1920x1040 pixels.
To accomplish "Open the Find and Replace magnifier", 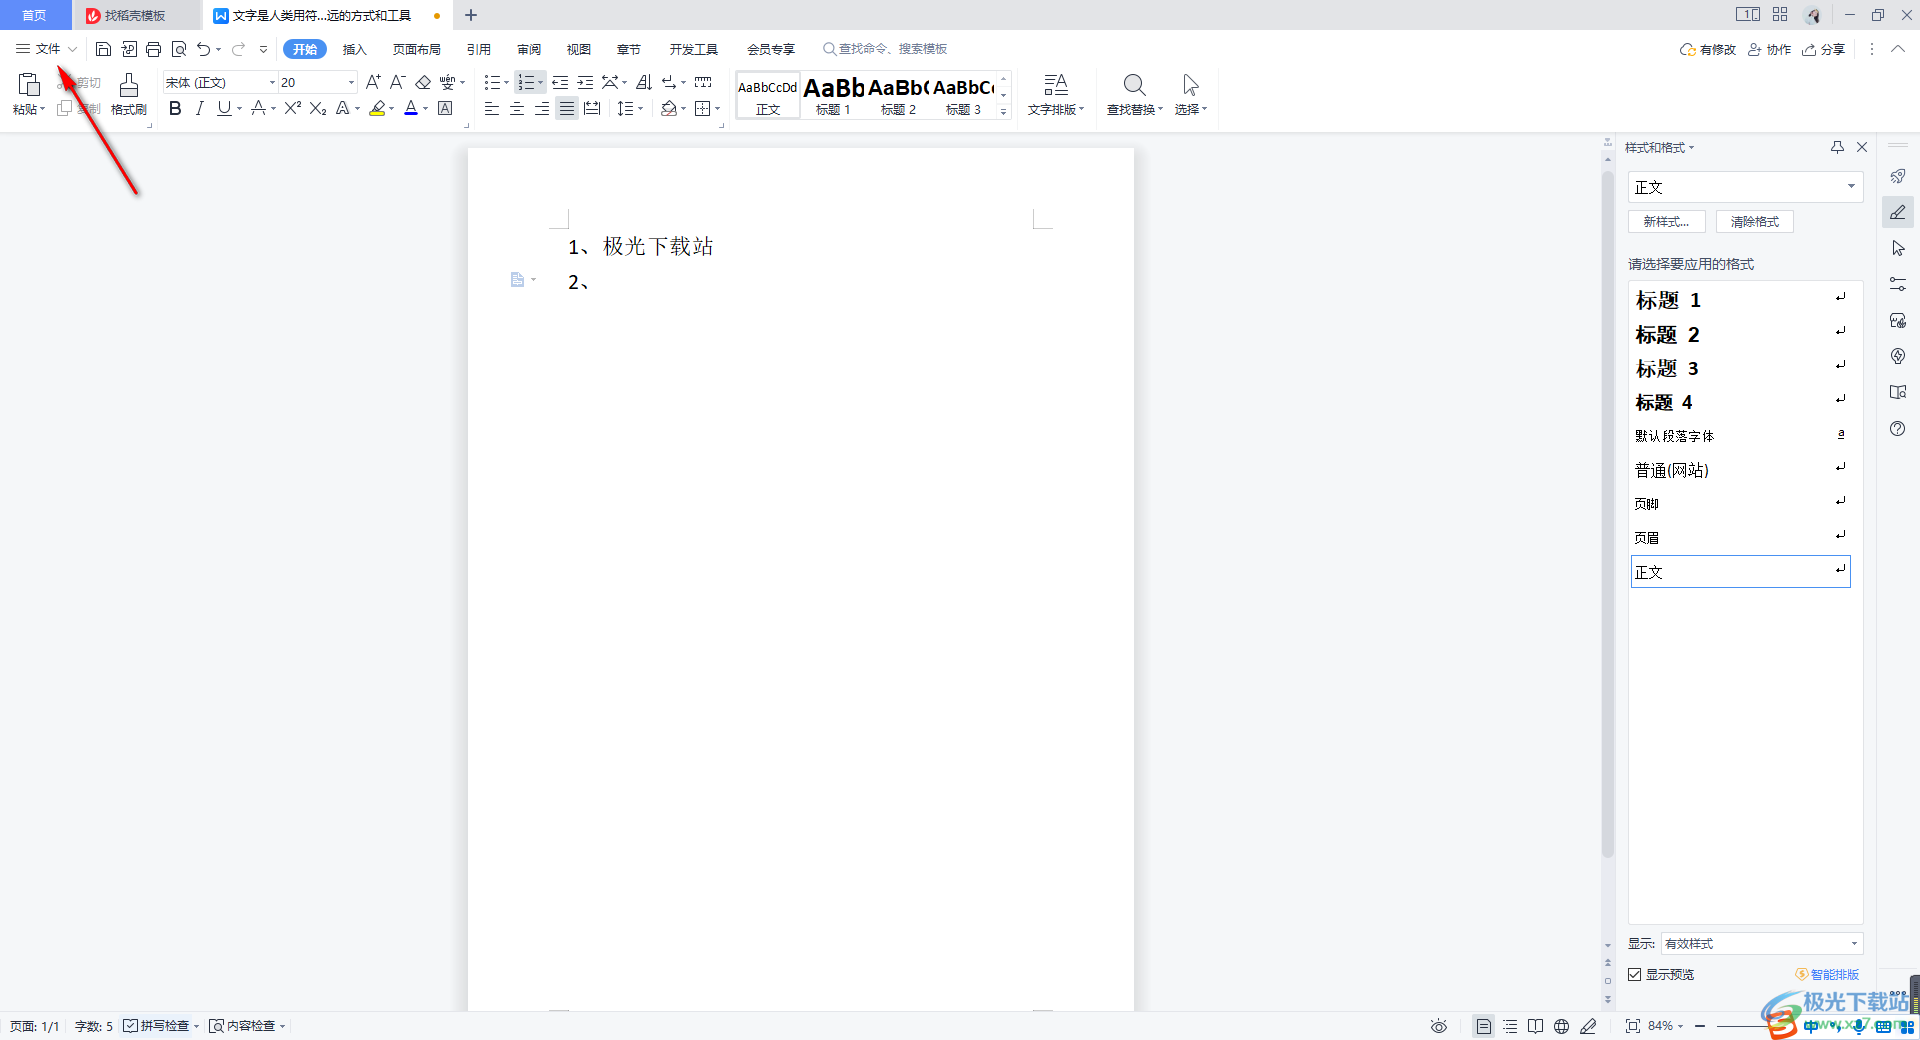I will coord(1134,85).
